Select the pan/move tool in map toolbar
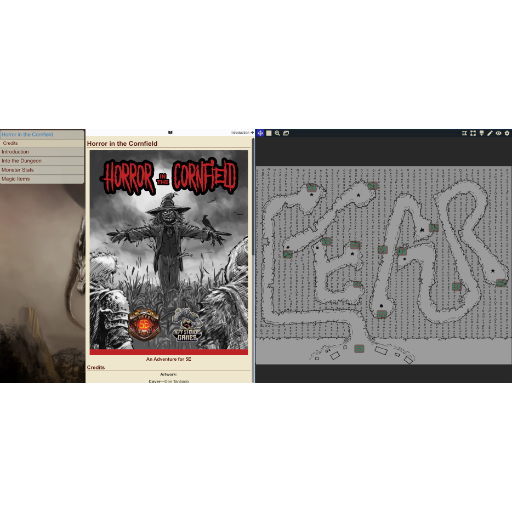Viewport: 512px width, 512px height. point(260,133)
